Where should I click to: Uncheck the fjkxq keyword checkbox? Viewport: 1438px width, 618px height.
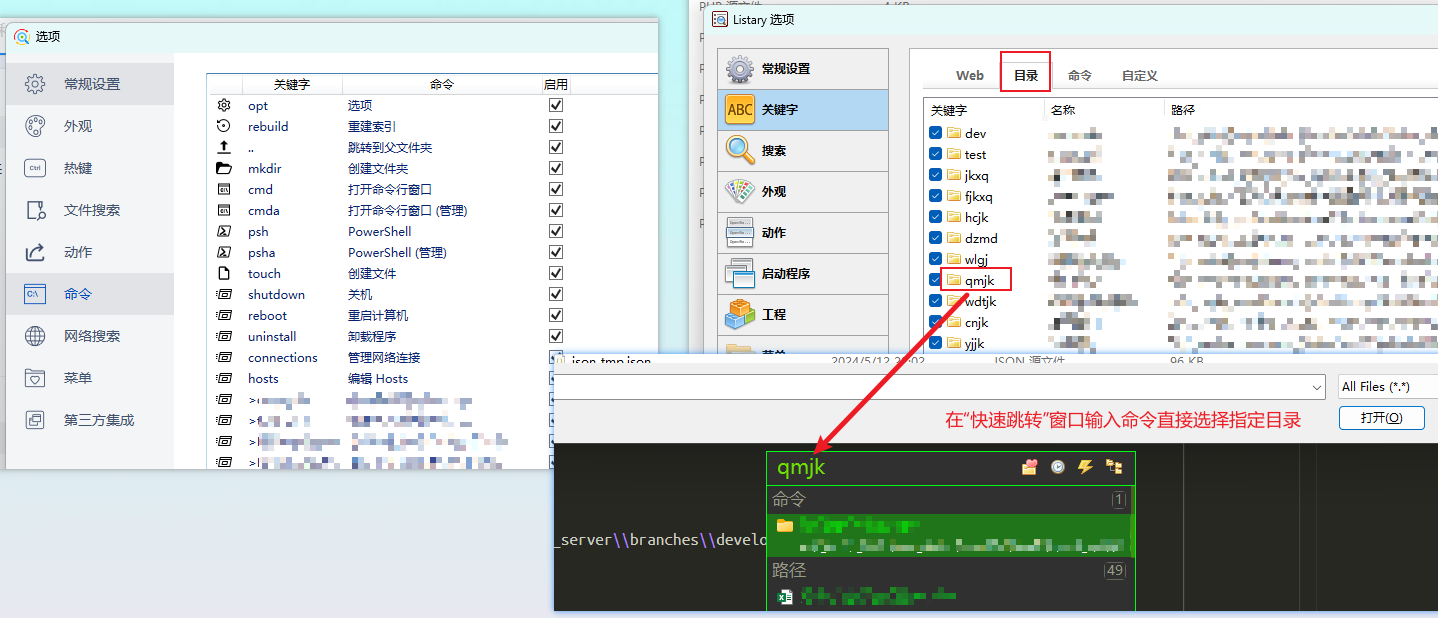[x=935, y=196]
